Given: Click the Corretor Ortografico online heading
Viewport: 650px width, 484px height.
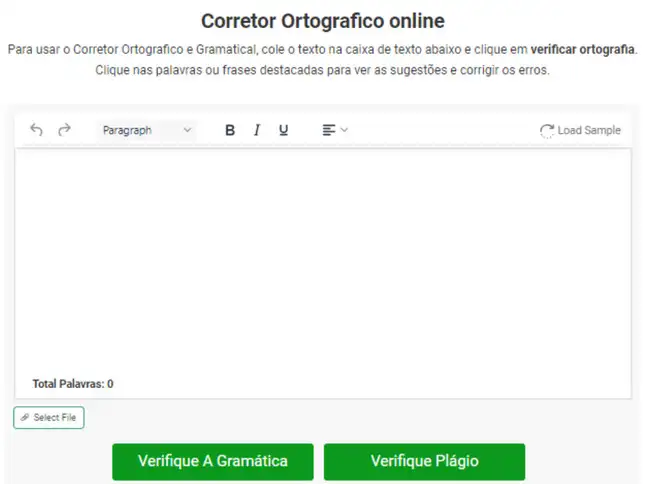Looking at the screenshot, I should [323, 21].
